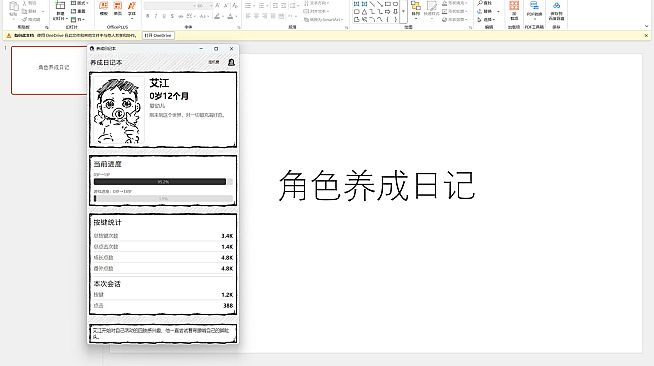654x366 pixels.
Task: Click the current progress bar
Action: pos(163,182)
